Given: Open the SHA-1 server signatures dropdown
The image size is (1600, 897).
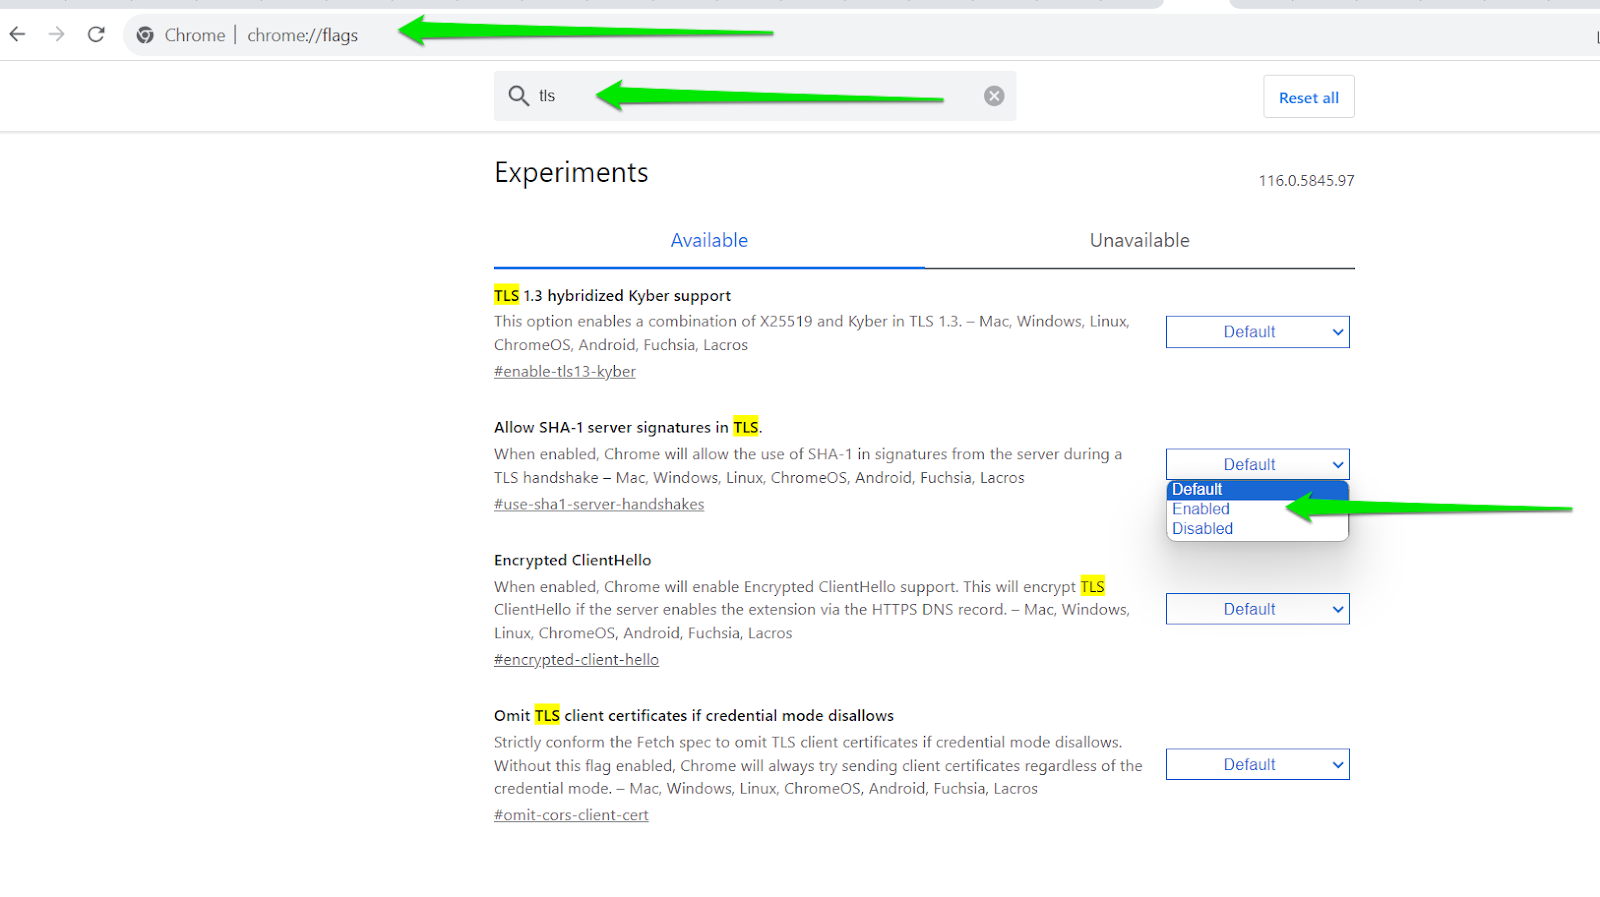Looking at the screenshot, I should [1257, 464].
